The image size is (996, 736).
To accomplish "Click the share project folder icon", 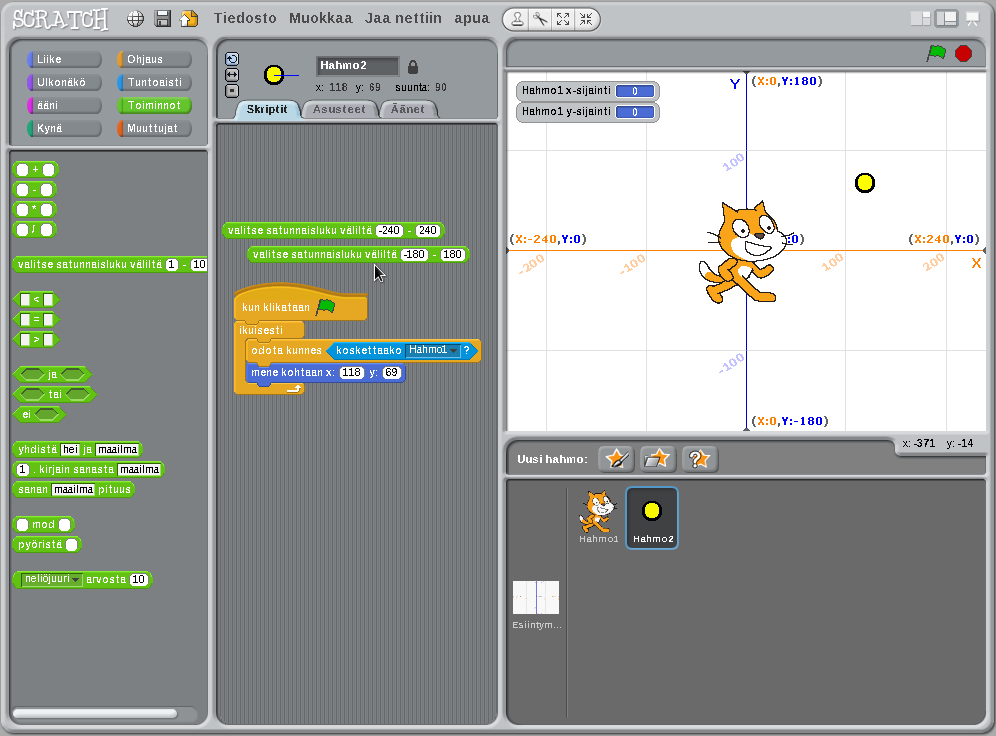I will [x=189, y=19].
